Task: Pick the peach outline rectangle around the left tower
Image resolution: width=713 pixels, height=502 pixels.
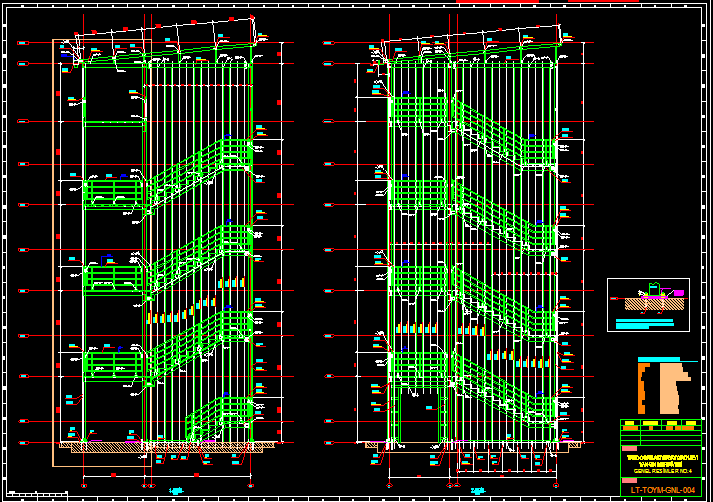Action: click(102, 253)
